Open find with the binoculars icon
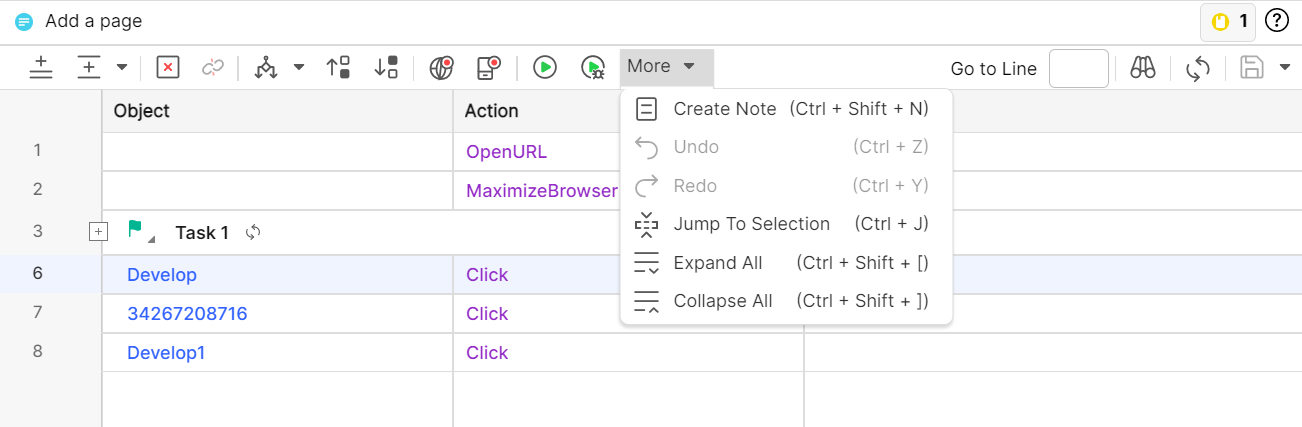 (1143, 68)
